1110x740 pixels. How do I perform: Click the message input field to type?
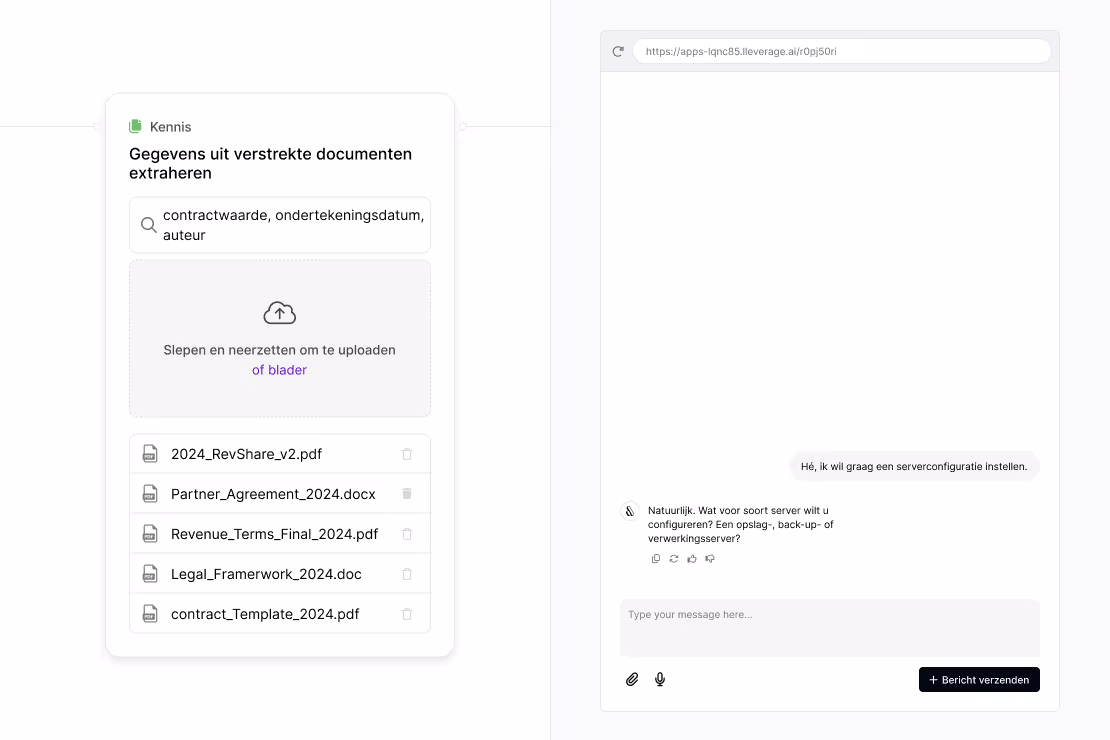click(x=829, y=628)
